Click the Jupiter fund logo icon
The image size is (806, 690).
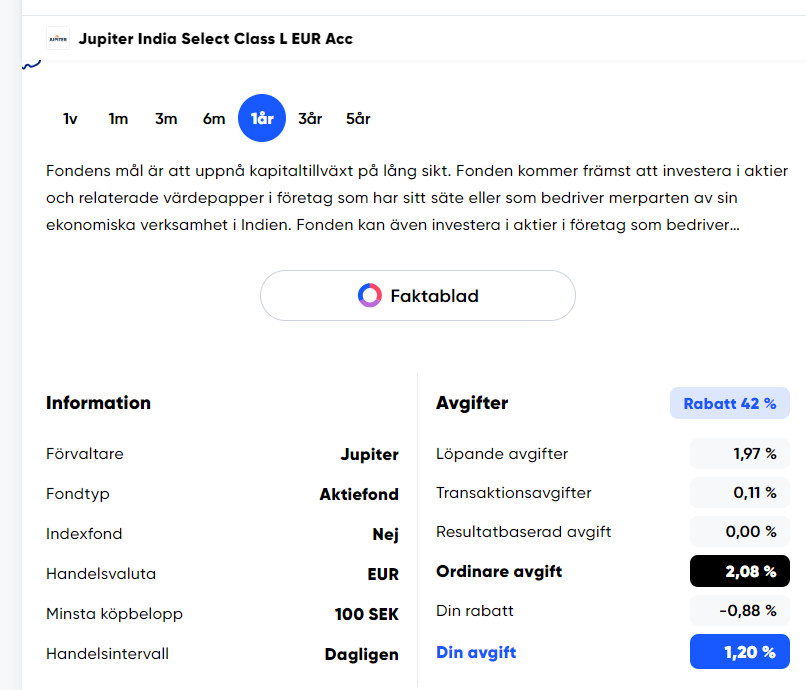58,39
